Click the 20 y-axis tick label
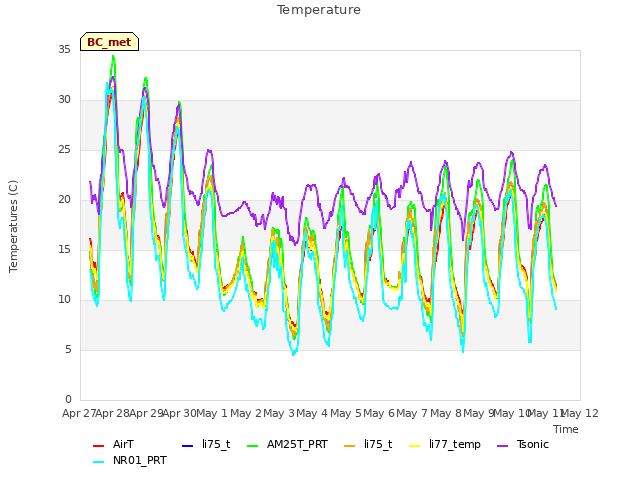The image size is (640, 480). [64, 200]
